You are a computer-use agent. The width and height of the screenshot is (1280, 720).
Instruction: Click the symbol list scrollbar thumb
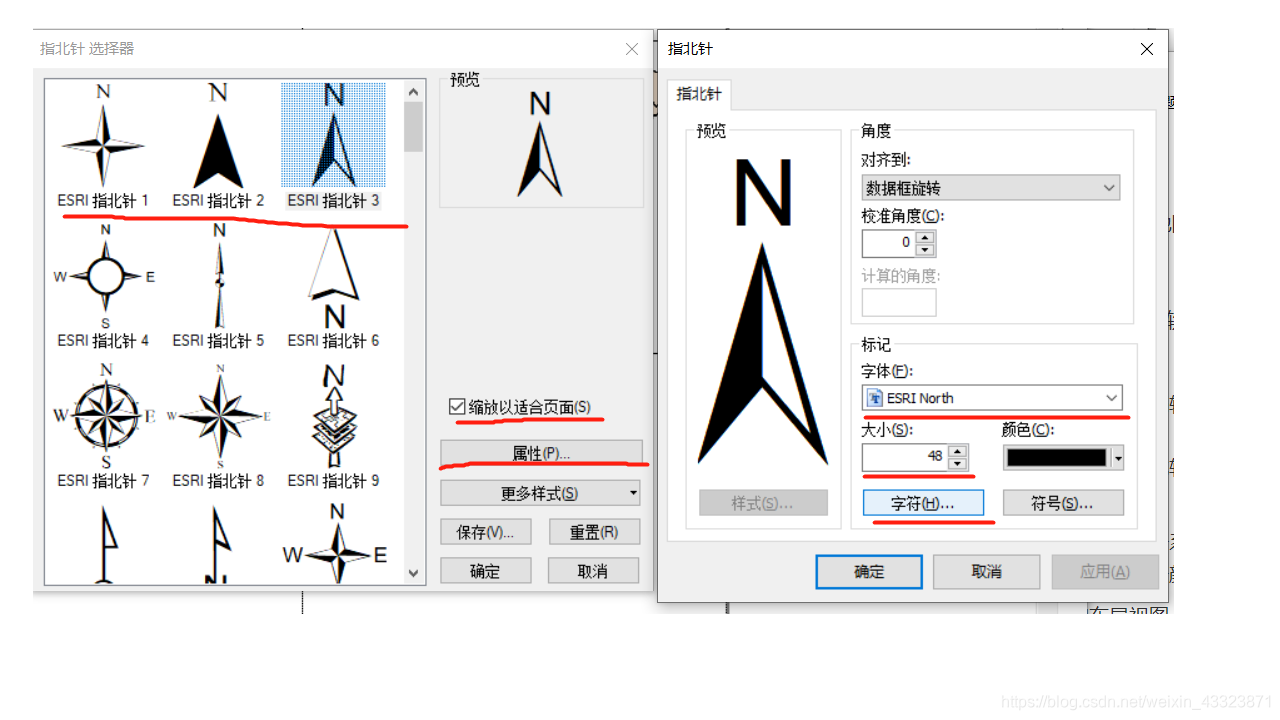pos(414,127)
